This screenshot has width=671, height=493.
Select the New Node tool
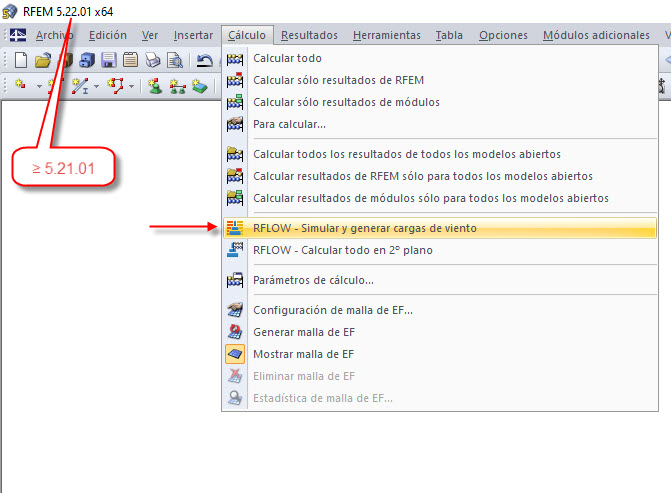20,85
